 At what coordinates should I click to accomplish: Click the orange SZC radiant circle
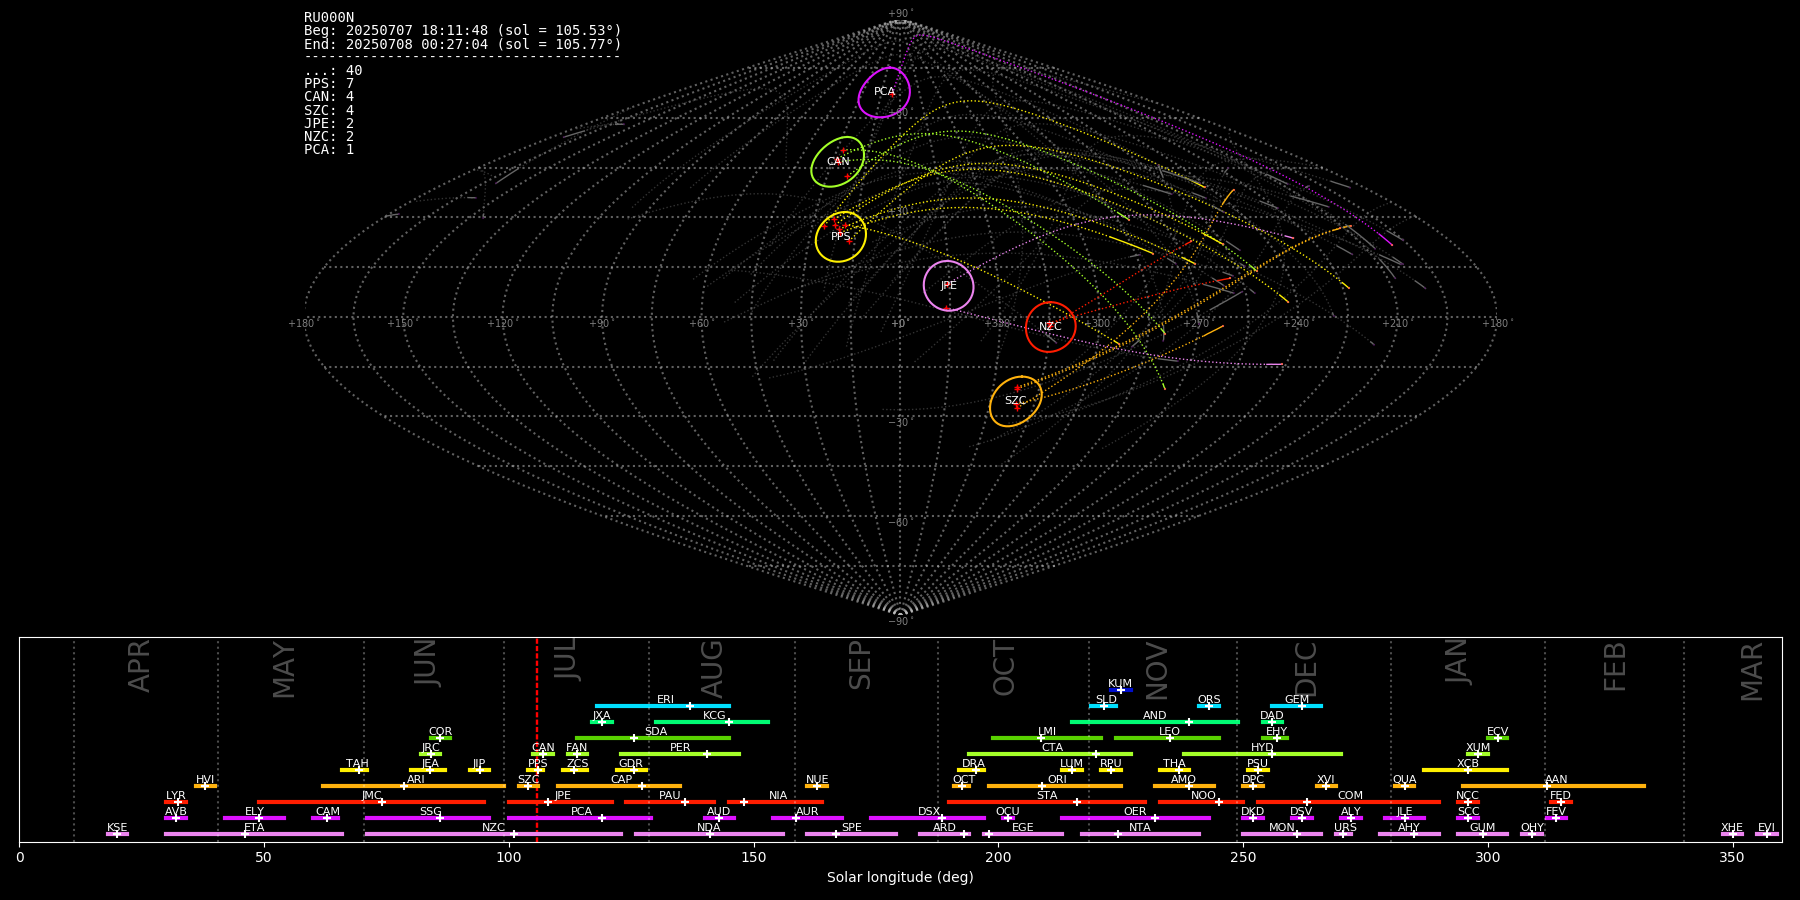click(x=1016, y=401)
